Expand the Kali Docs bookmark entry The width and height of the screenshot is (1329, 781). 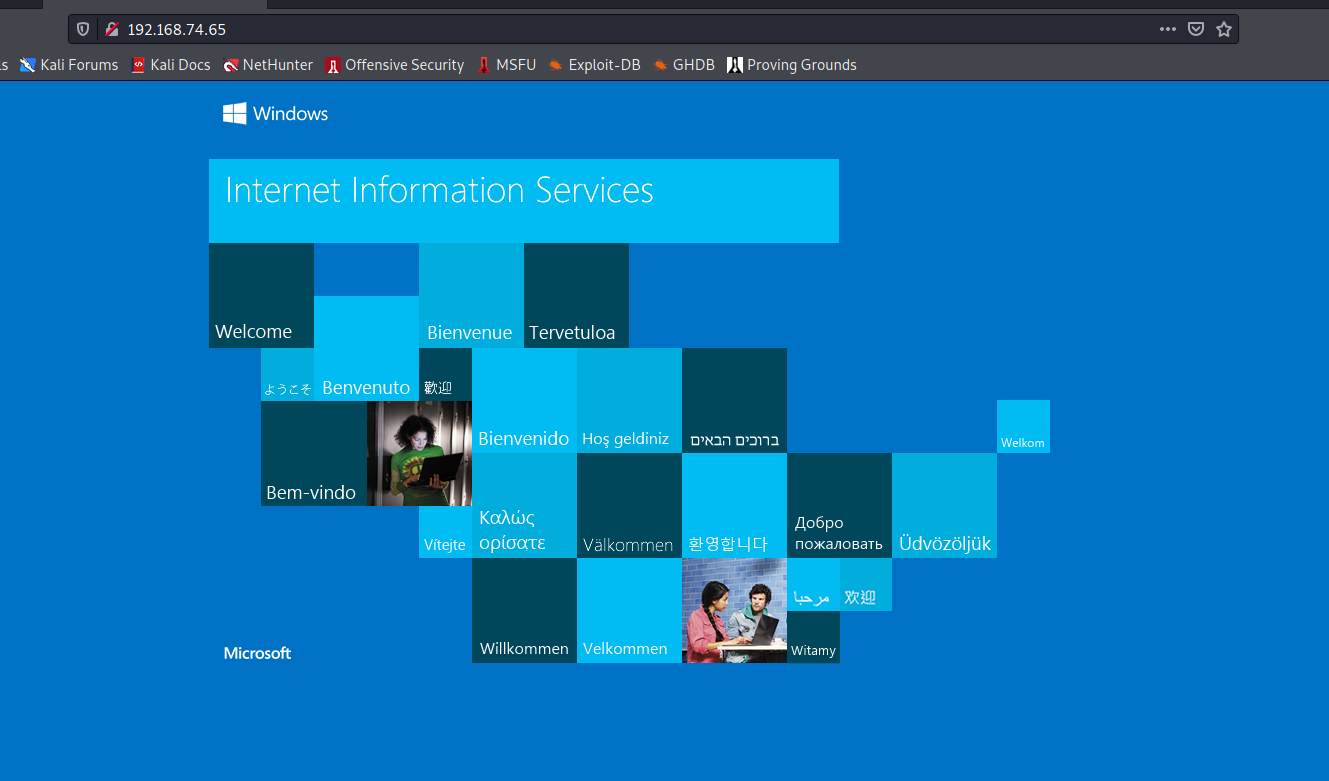click(171, 64)
